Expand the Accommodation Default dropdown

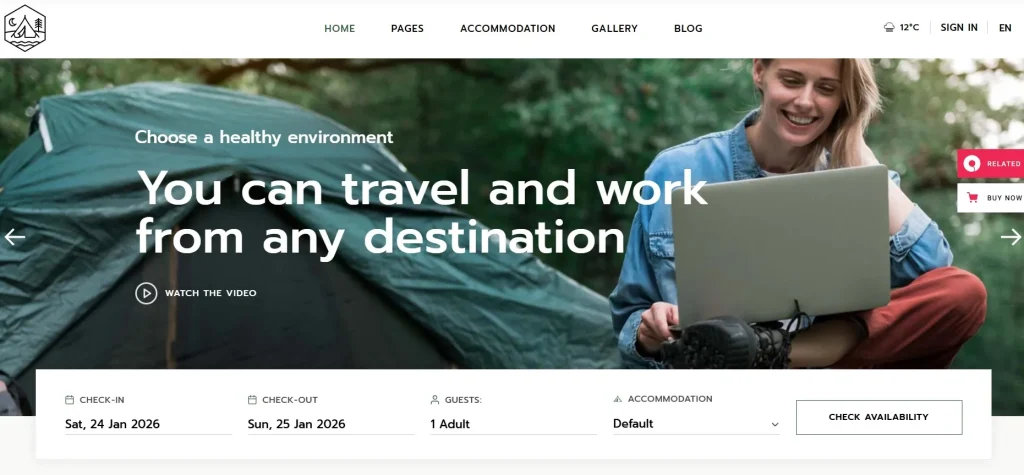[x=696, y=424]
